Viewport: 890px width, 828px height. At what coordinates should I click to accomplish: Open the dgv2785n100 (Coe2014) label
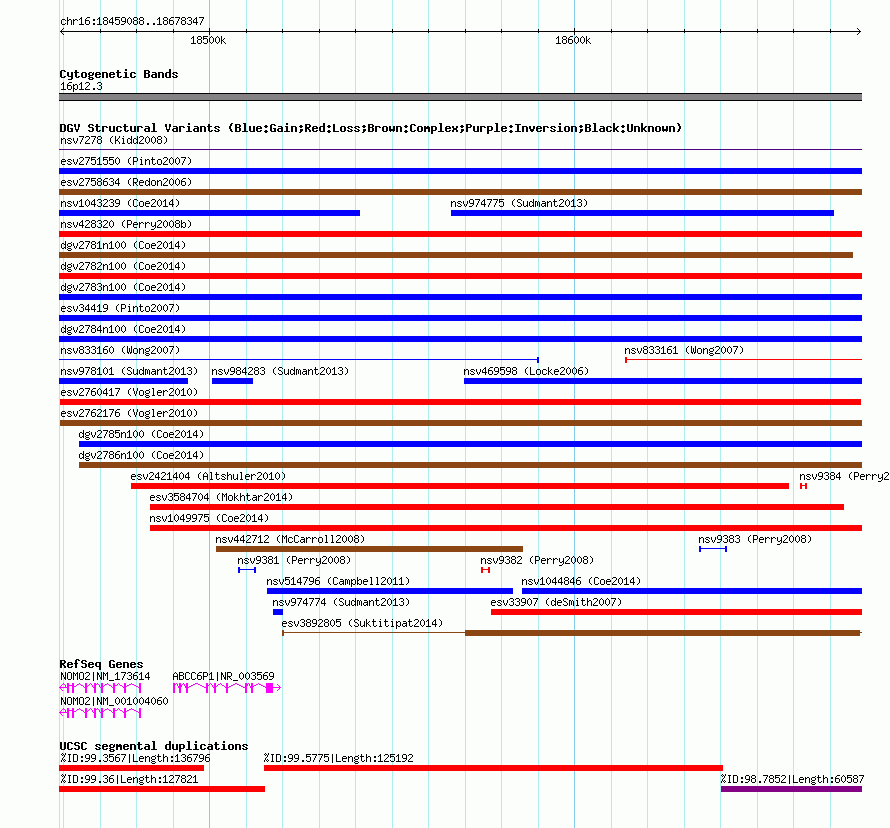pos(141,434)
